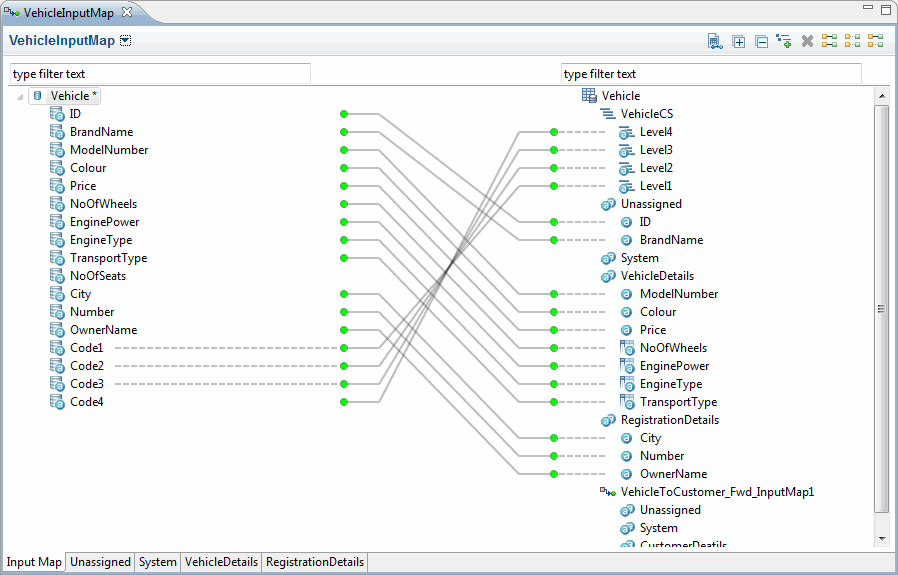Image resolution: width=898 pixels, height=575 pixels.
Task: Select the Input Map tab
Action: point(34,562)
